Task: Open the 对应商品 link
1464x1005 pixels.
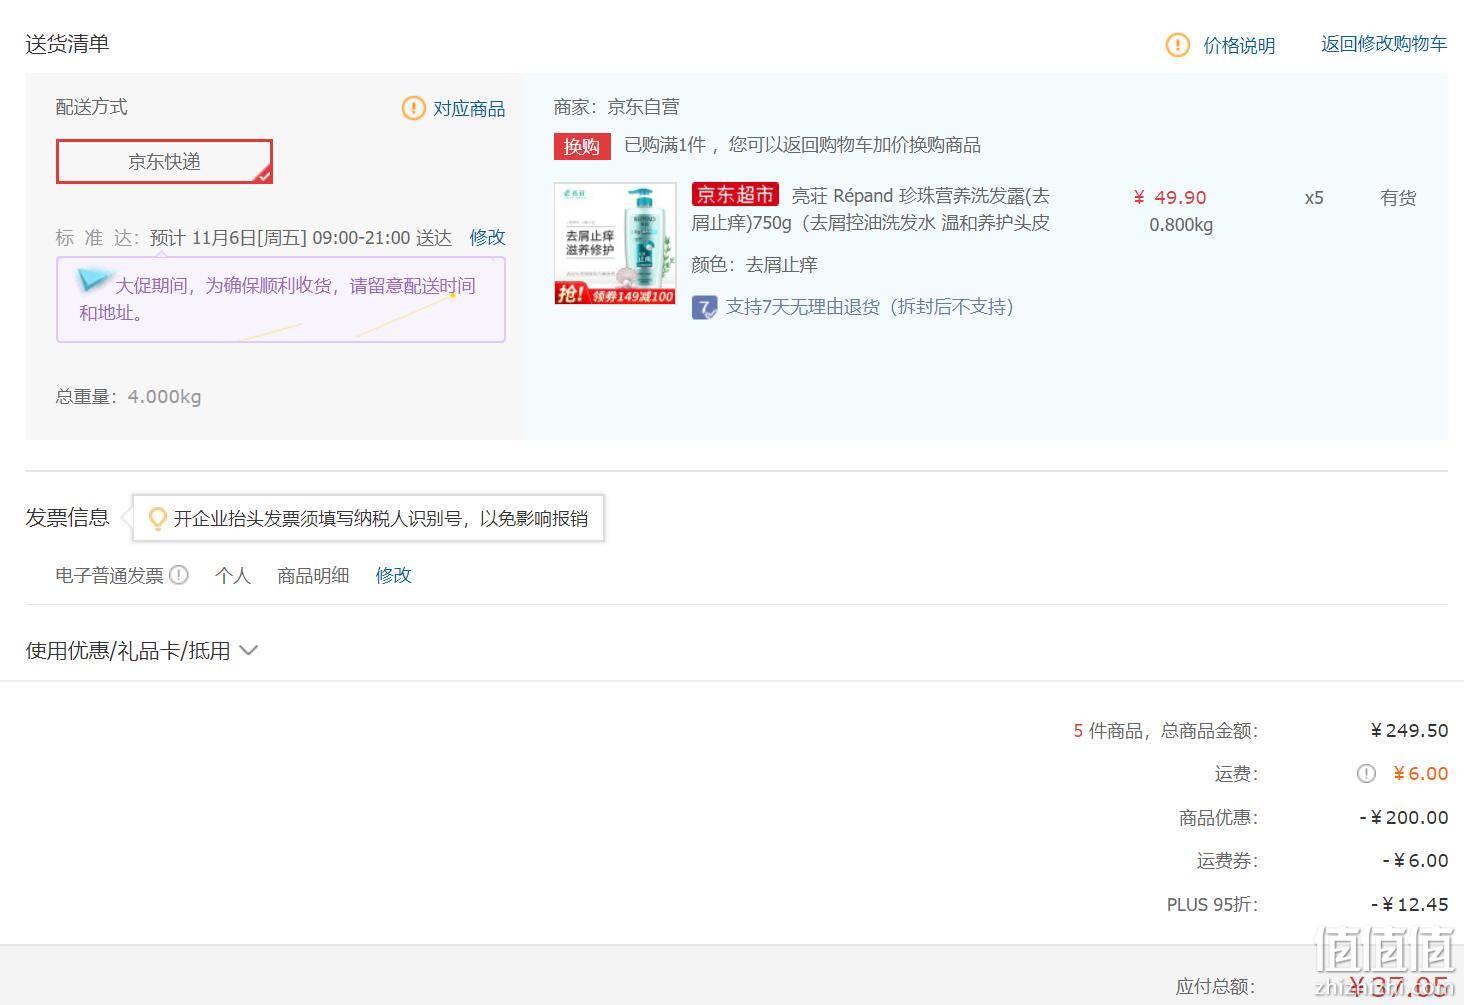Action: (x=469, y=108)
